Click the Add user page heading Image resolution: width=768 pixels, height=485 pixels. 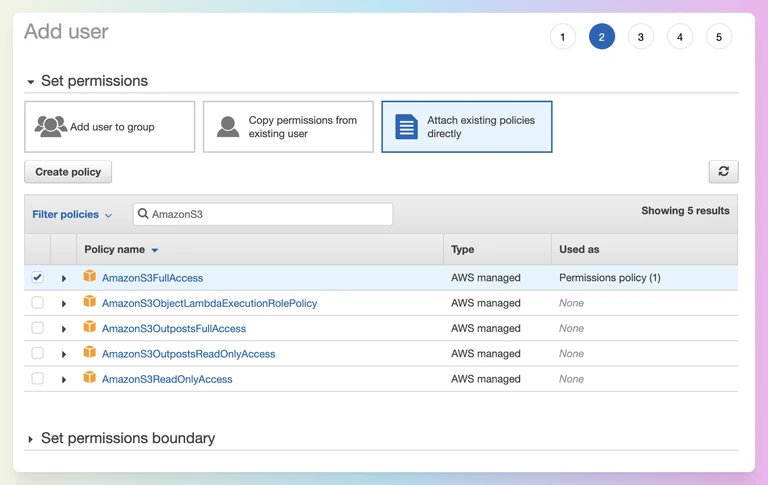coord(67,31)
